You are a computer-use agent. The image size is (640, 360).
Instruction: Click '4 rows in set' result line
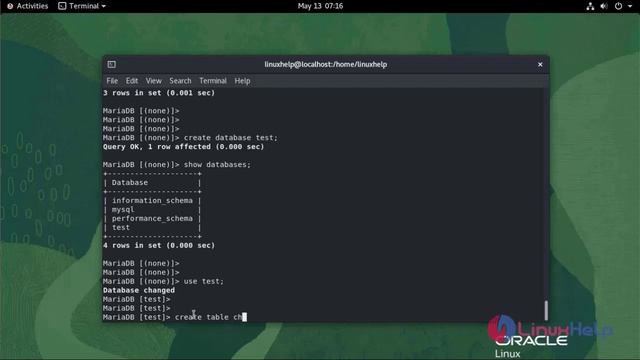(159, 245)
